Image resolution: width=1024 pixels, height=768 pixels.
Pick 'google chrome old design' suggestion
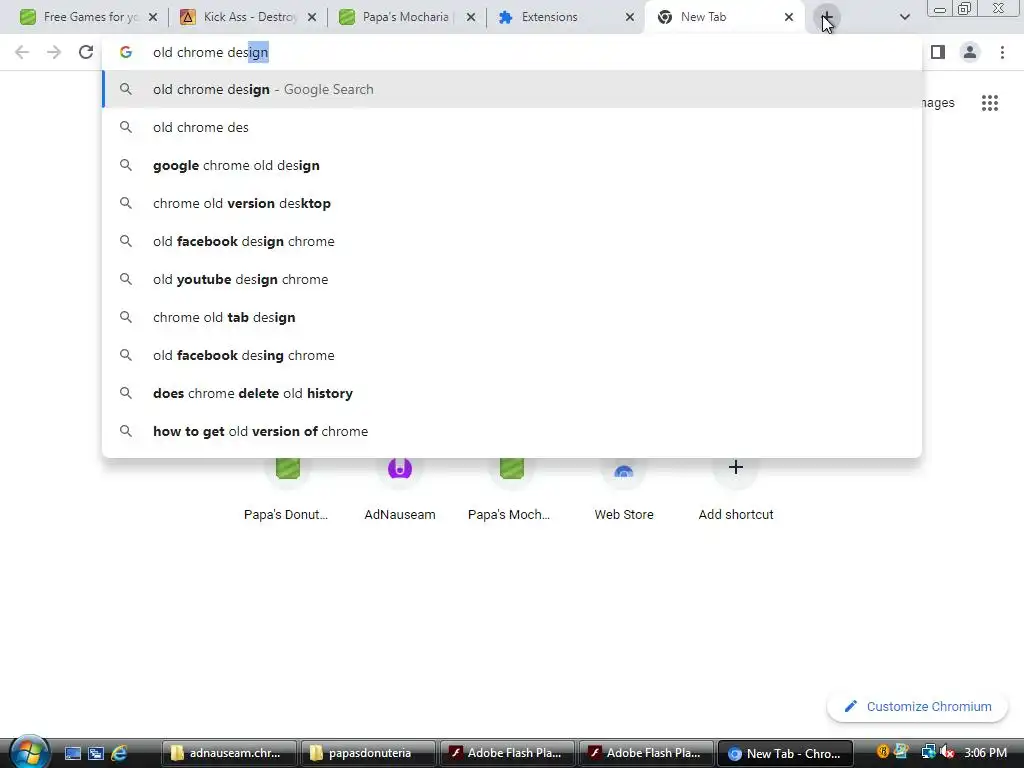pos(512,165)
